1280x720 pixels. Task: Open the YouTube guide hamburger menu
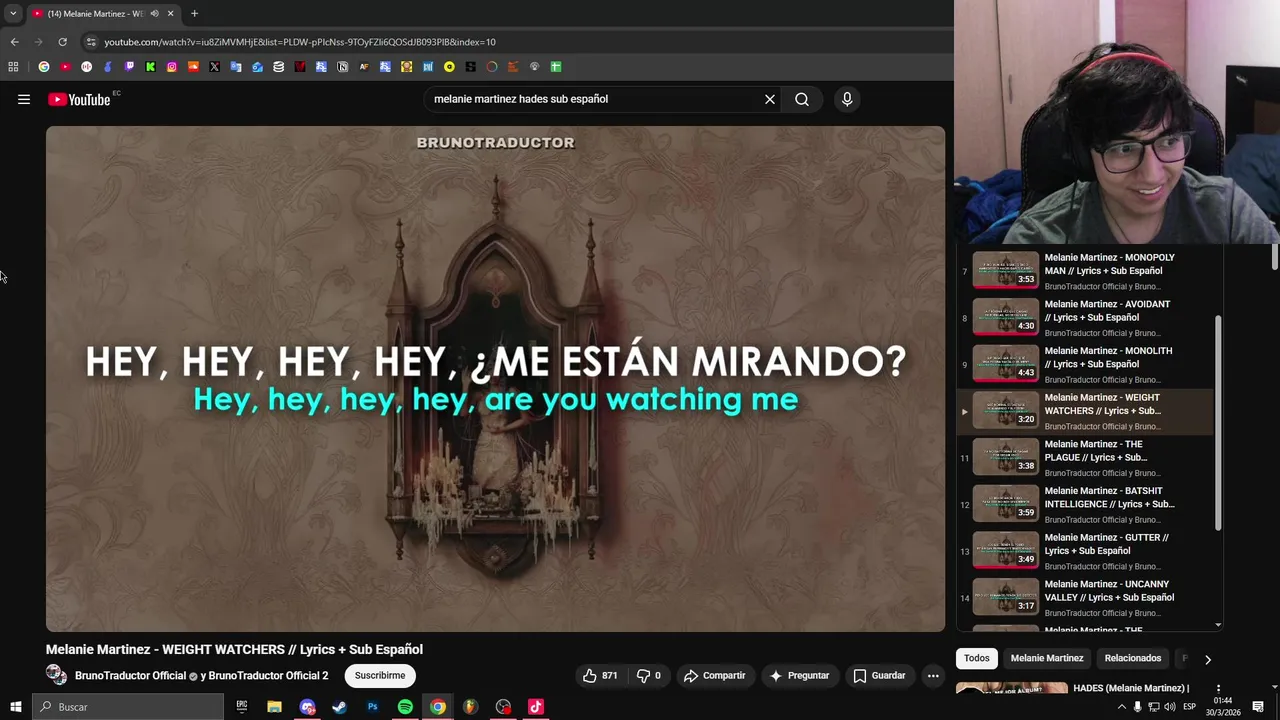pyautogui.click(x=24, y=99)
